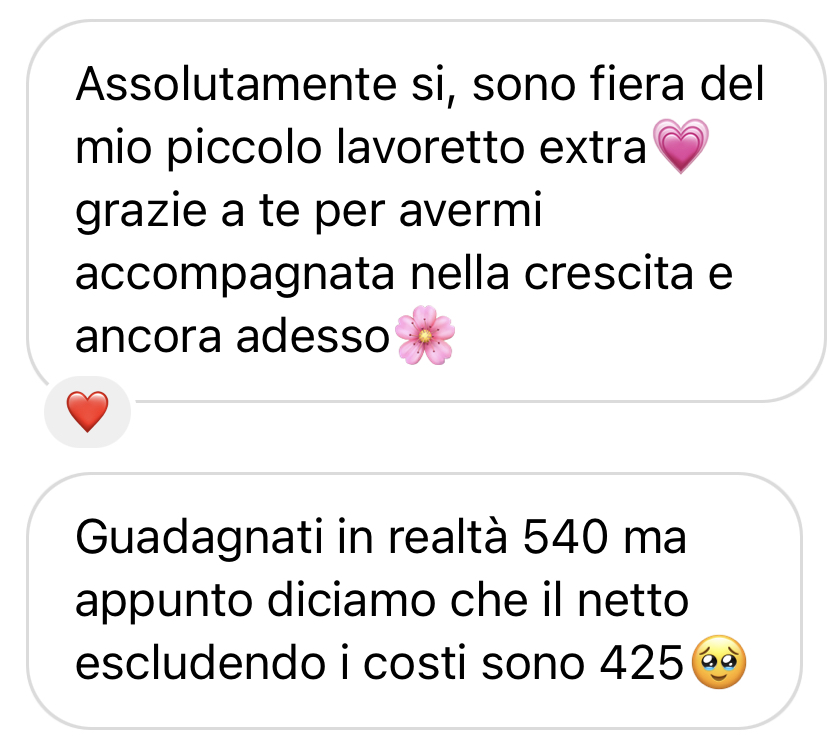Screen dimensions: 828x746
Task: Click the word "realtà" in the second message
Action: click(448, 537)
